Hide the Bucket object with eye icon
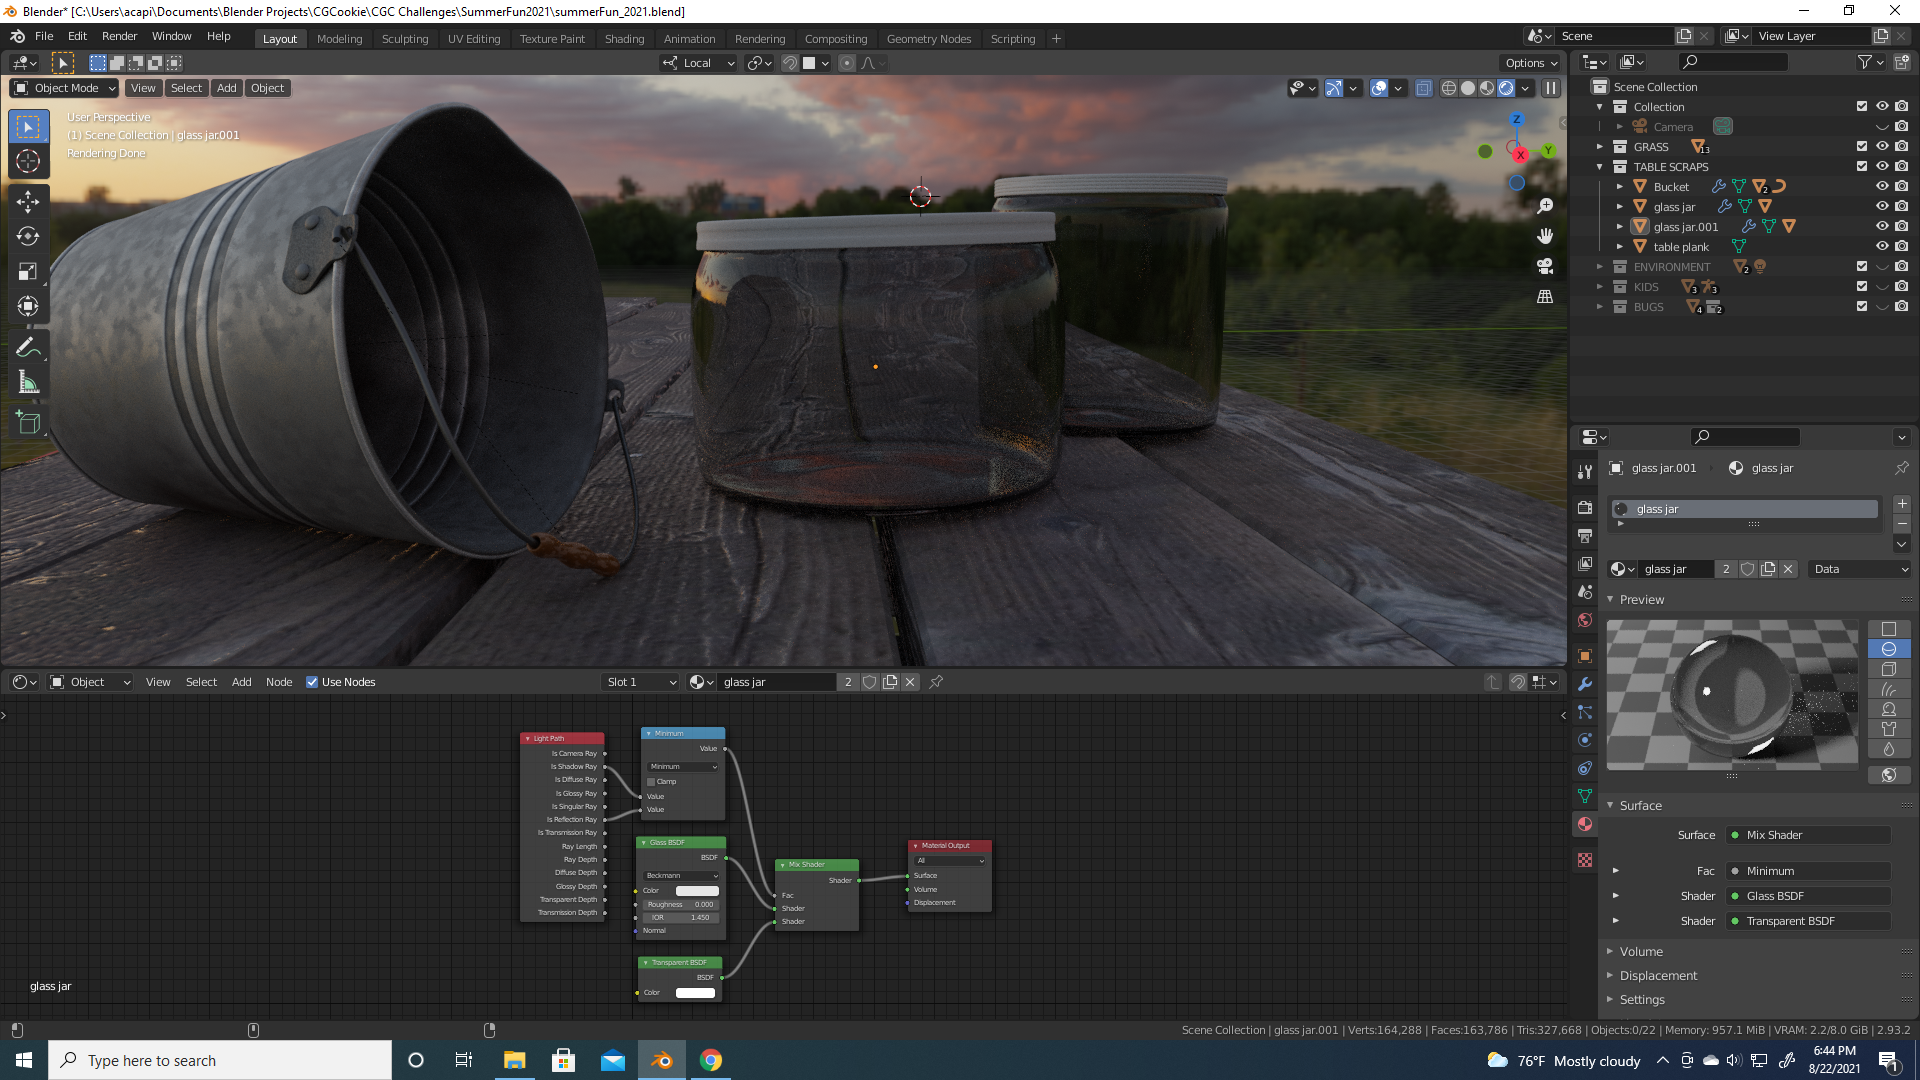This screenshot has height=1080, width=1920. [x=1881, y=187]
